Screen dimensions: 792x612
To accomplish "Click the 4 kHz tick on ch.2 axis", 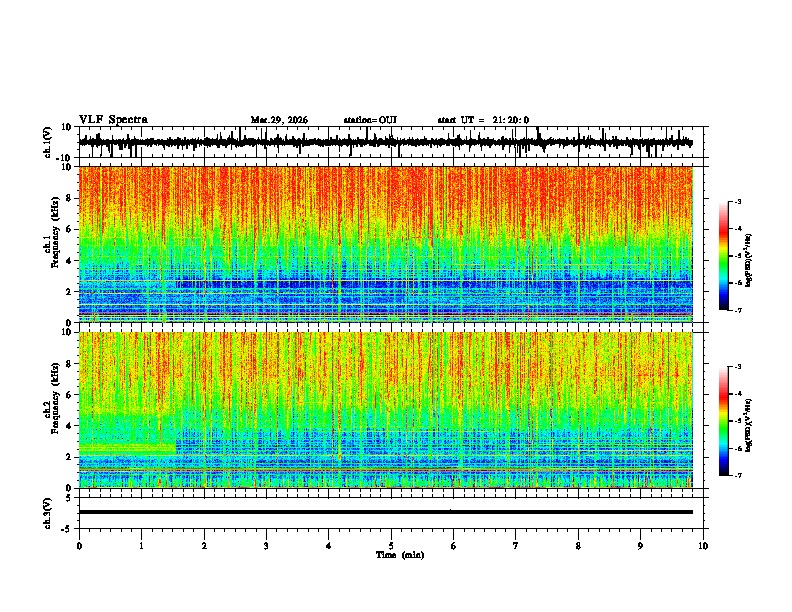I will (x=71, y=426).
